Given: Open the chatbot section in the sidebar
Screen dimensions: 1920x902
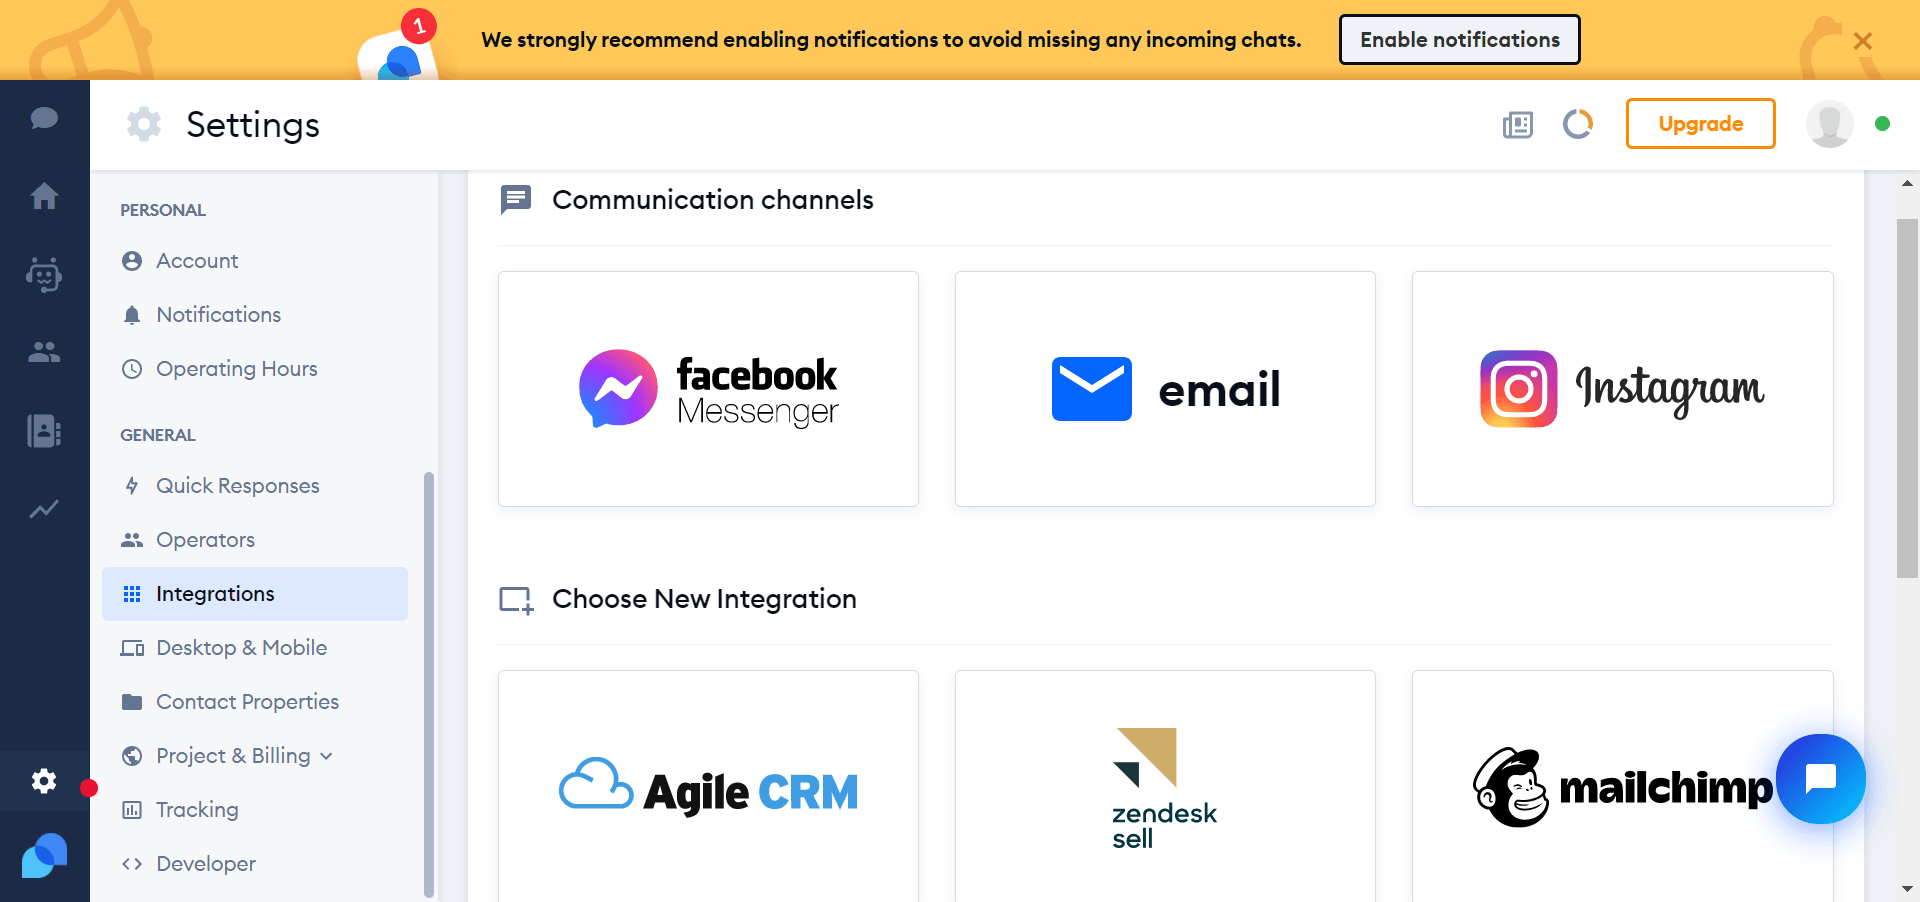Looking at the screenshot, I should click(x=44, y=275).
